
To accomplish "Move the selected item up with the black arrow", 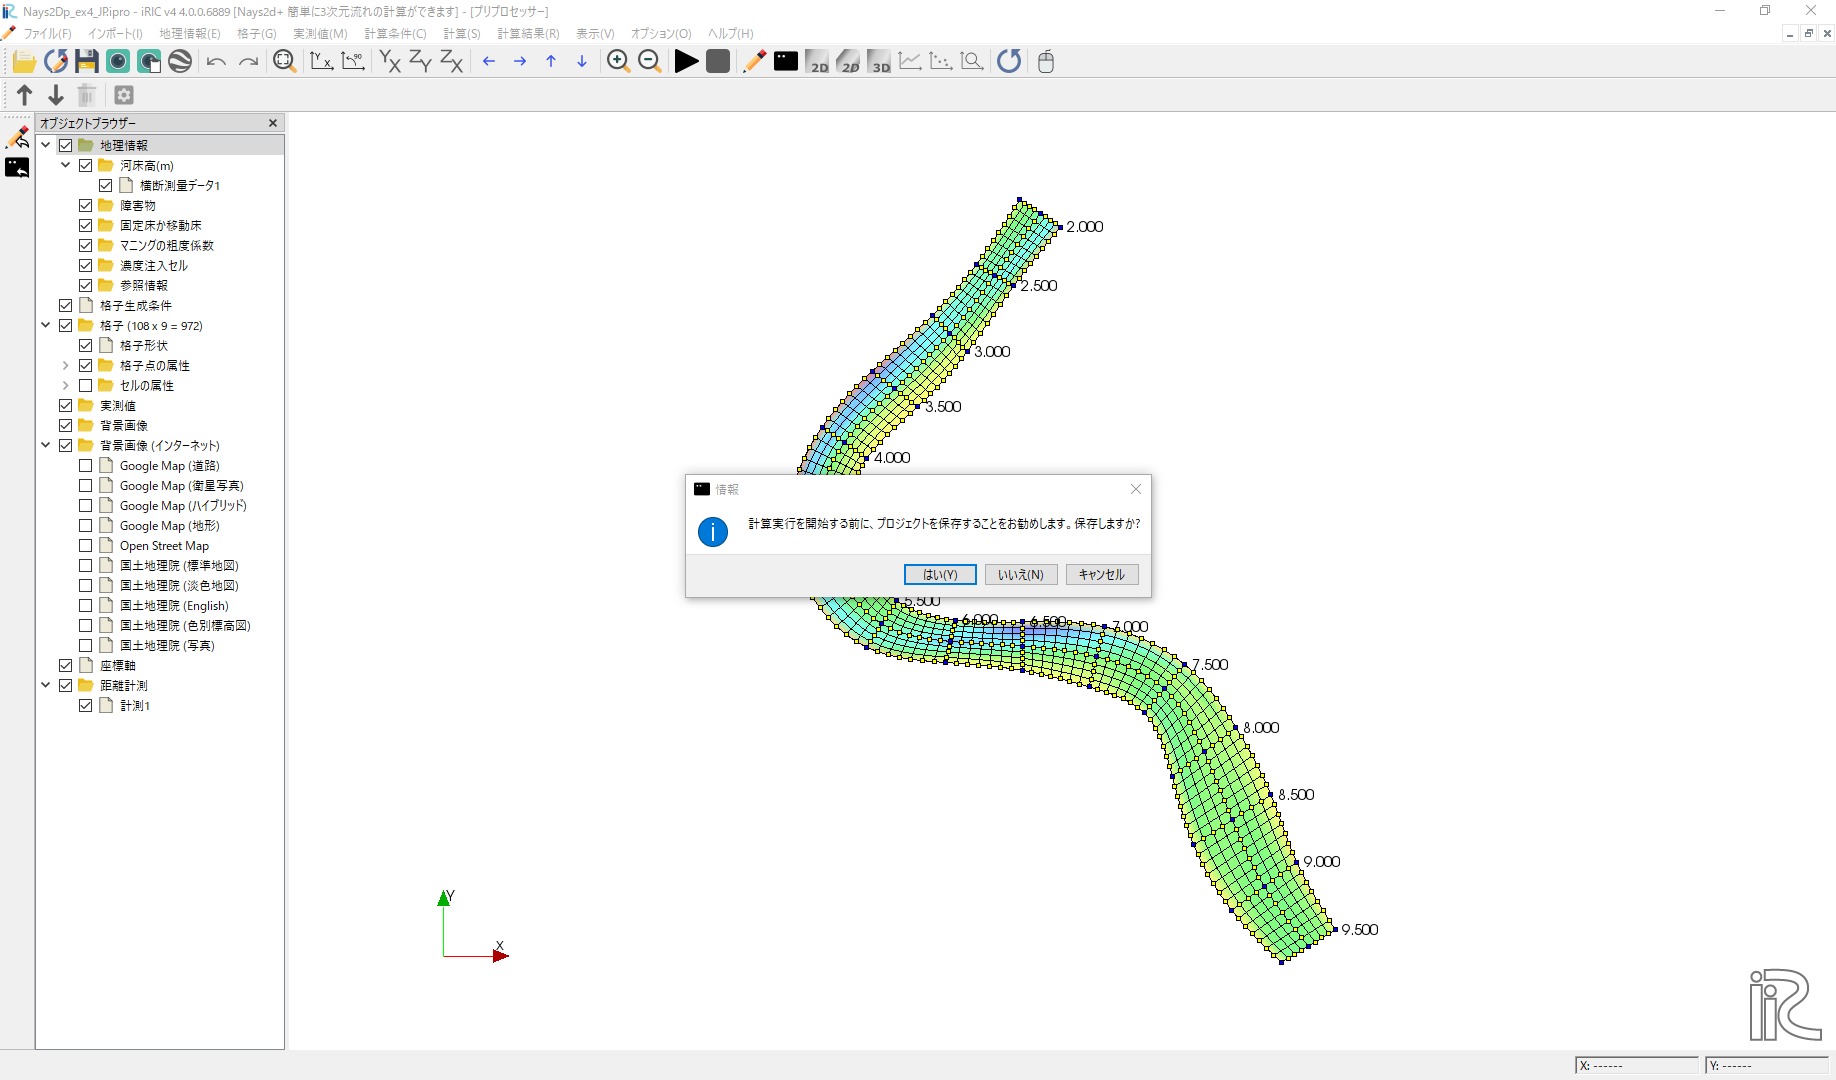I will 25,95.
